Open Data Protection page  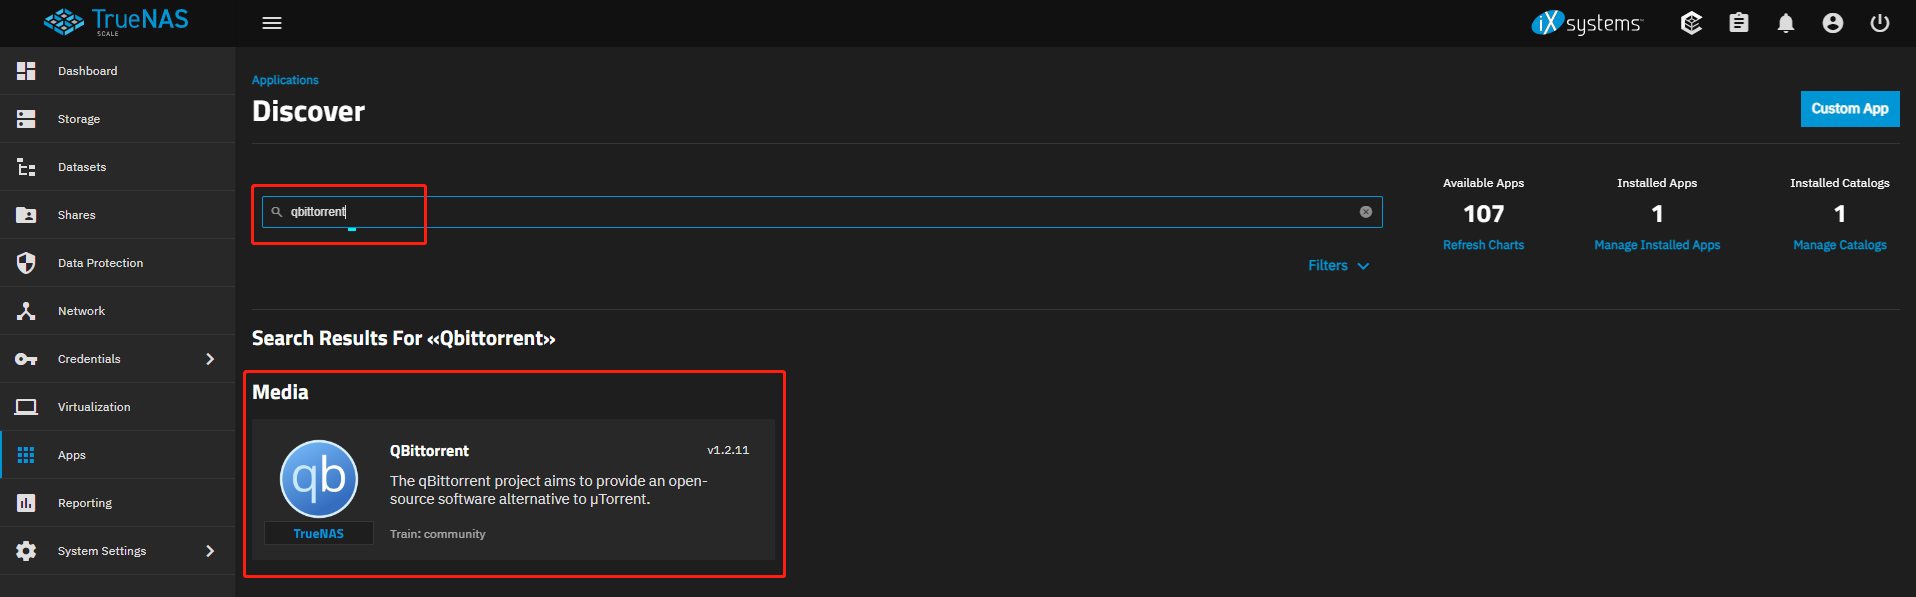click(117, 263)
